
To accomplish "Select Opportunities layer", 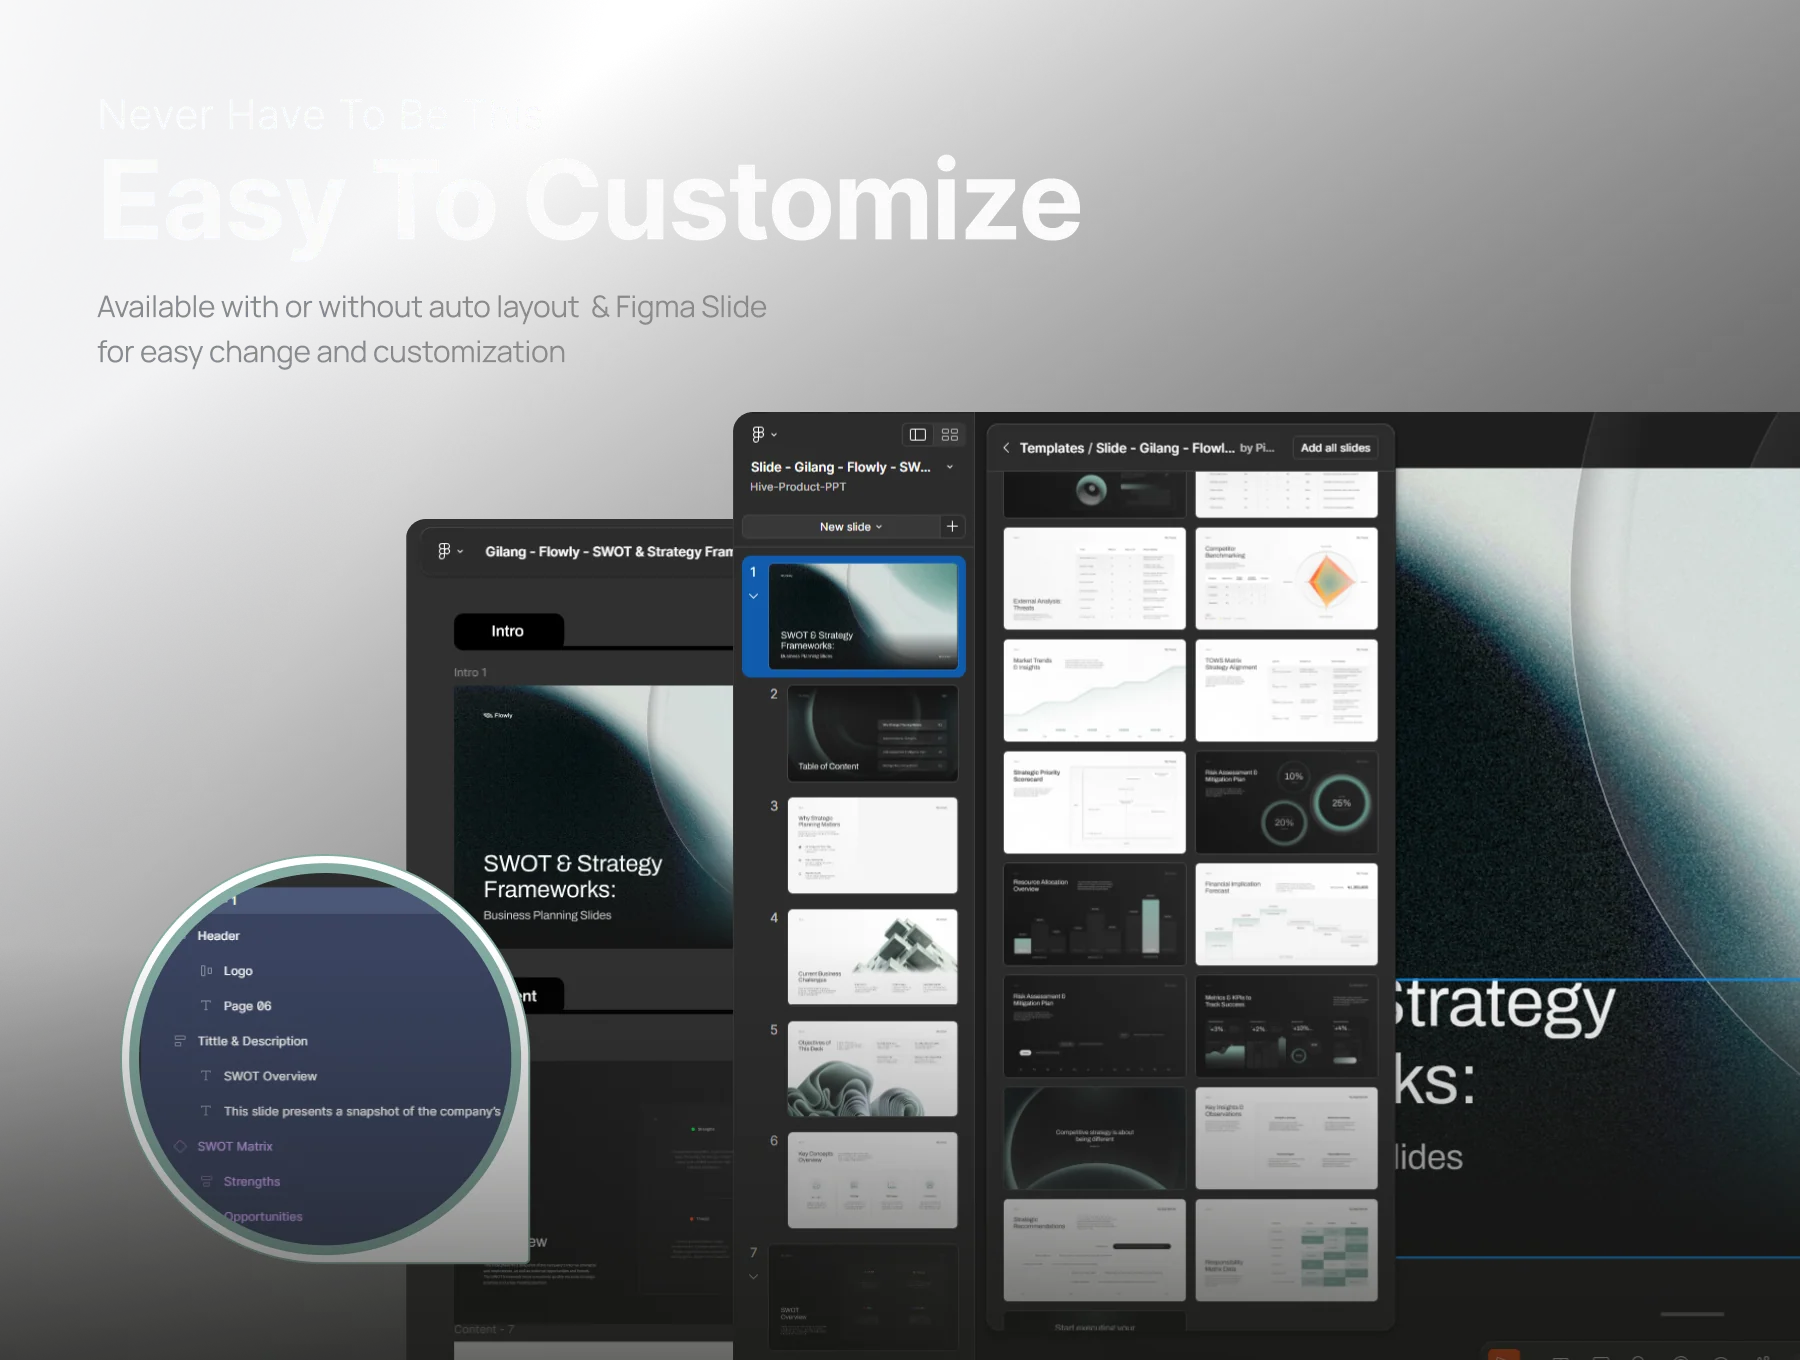I will 263,1216.
